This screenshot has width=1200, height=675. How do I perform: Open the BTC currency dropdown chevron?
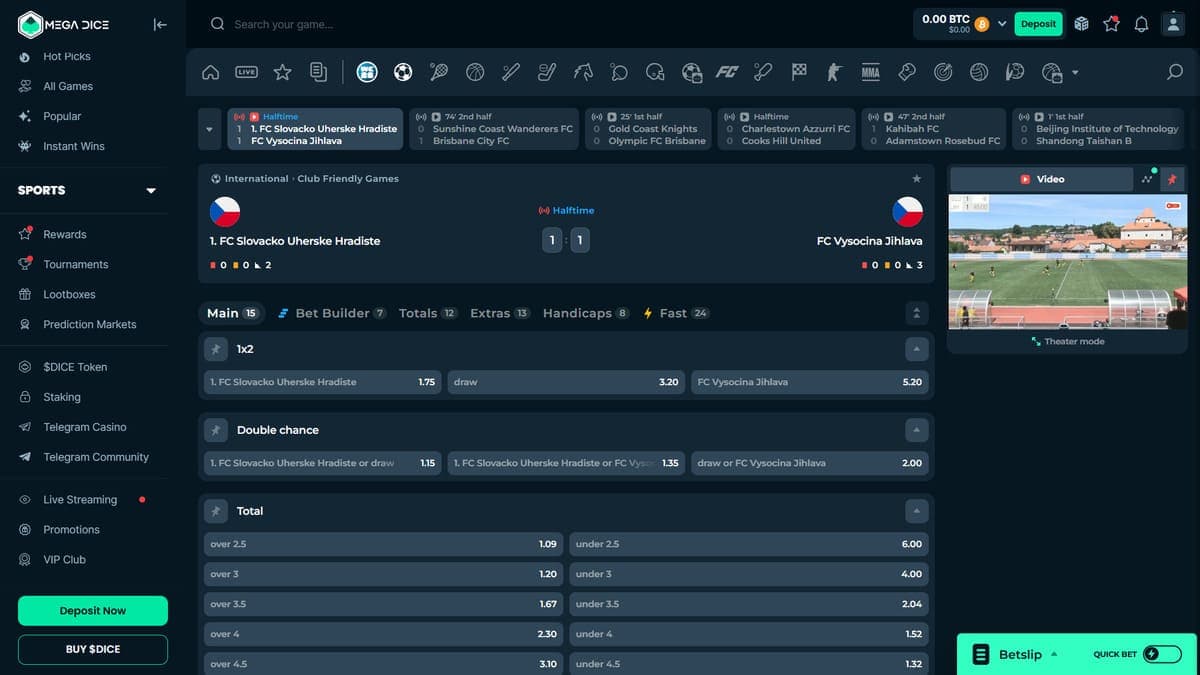click(1002, 24)
